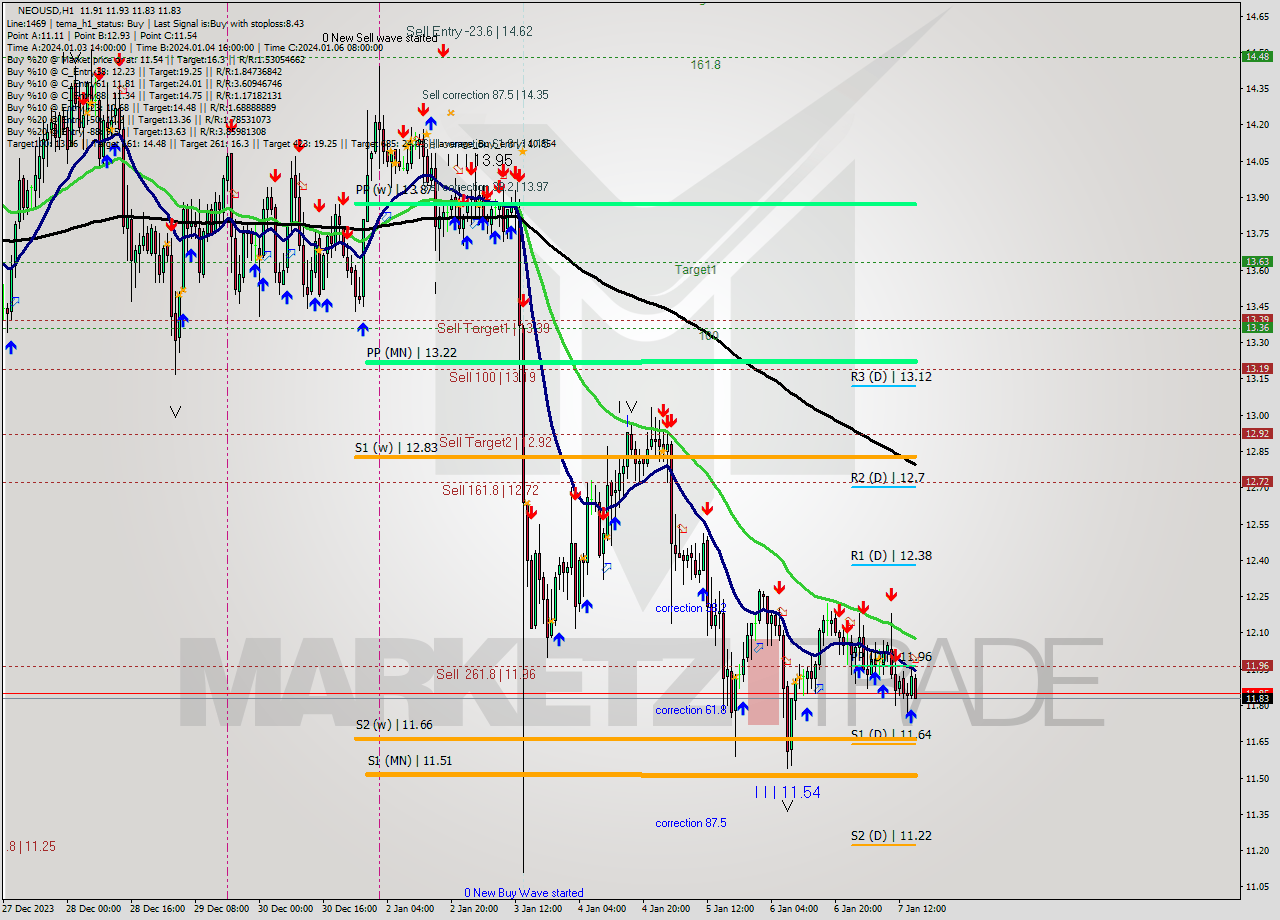Select the 'R1 (D) | 12.38' resistance label
The image size is (1280, 920).
click(892, 555)
